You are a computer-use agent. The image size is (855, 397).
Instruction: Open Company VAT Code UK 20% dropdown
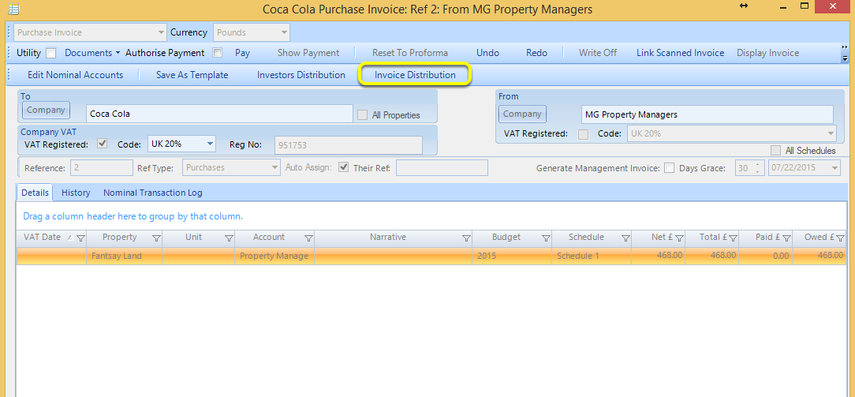[x=182, y=144]
